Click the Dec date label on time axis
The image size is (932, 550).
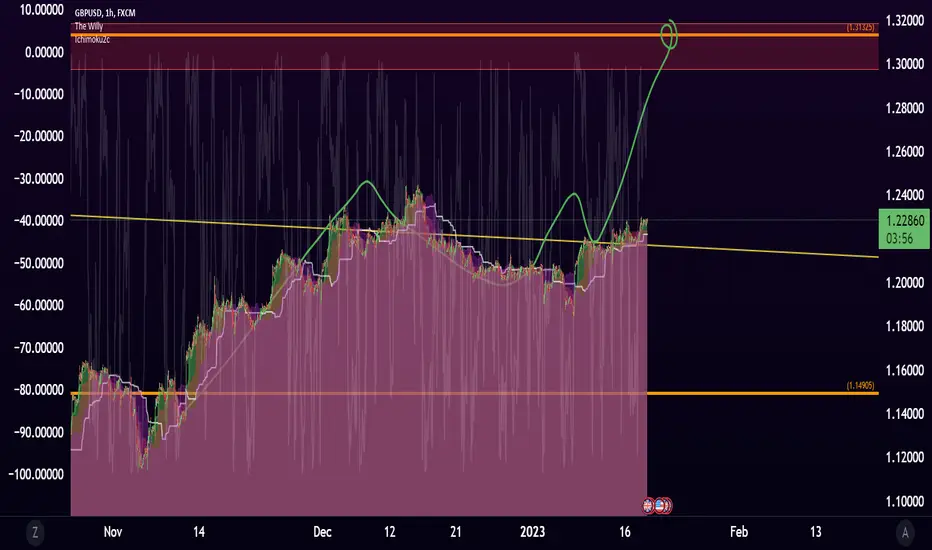(322, 532)
